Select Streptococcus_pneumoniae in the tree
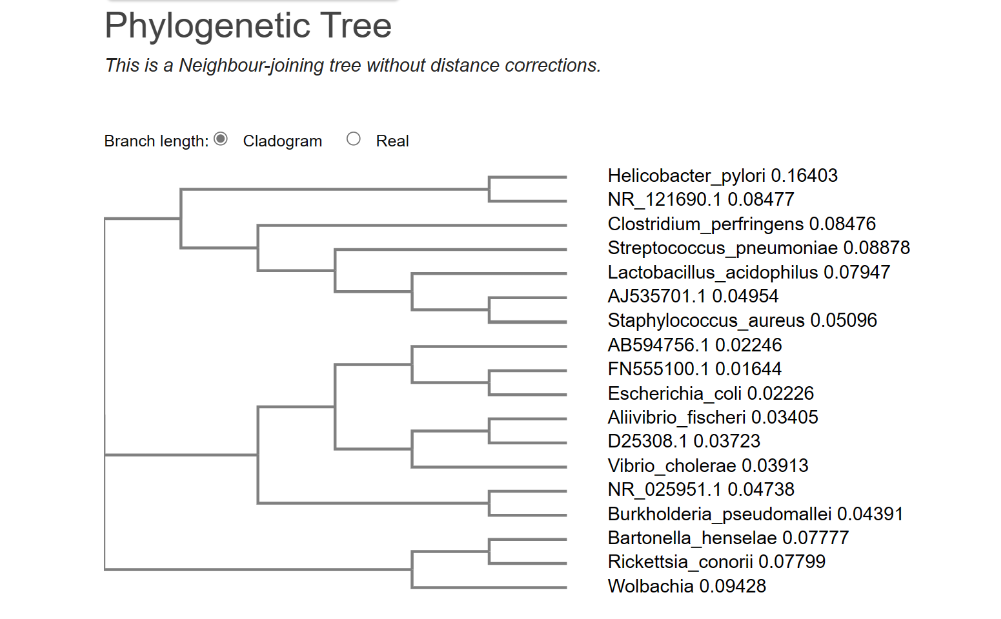Image resolution: width=1001 pixels, height=619 pixels. click(755, 248)
